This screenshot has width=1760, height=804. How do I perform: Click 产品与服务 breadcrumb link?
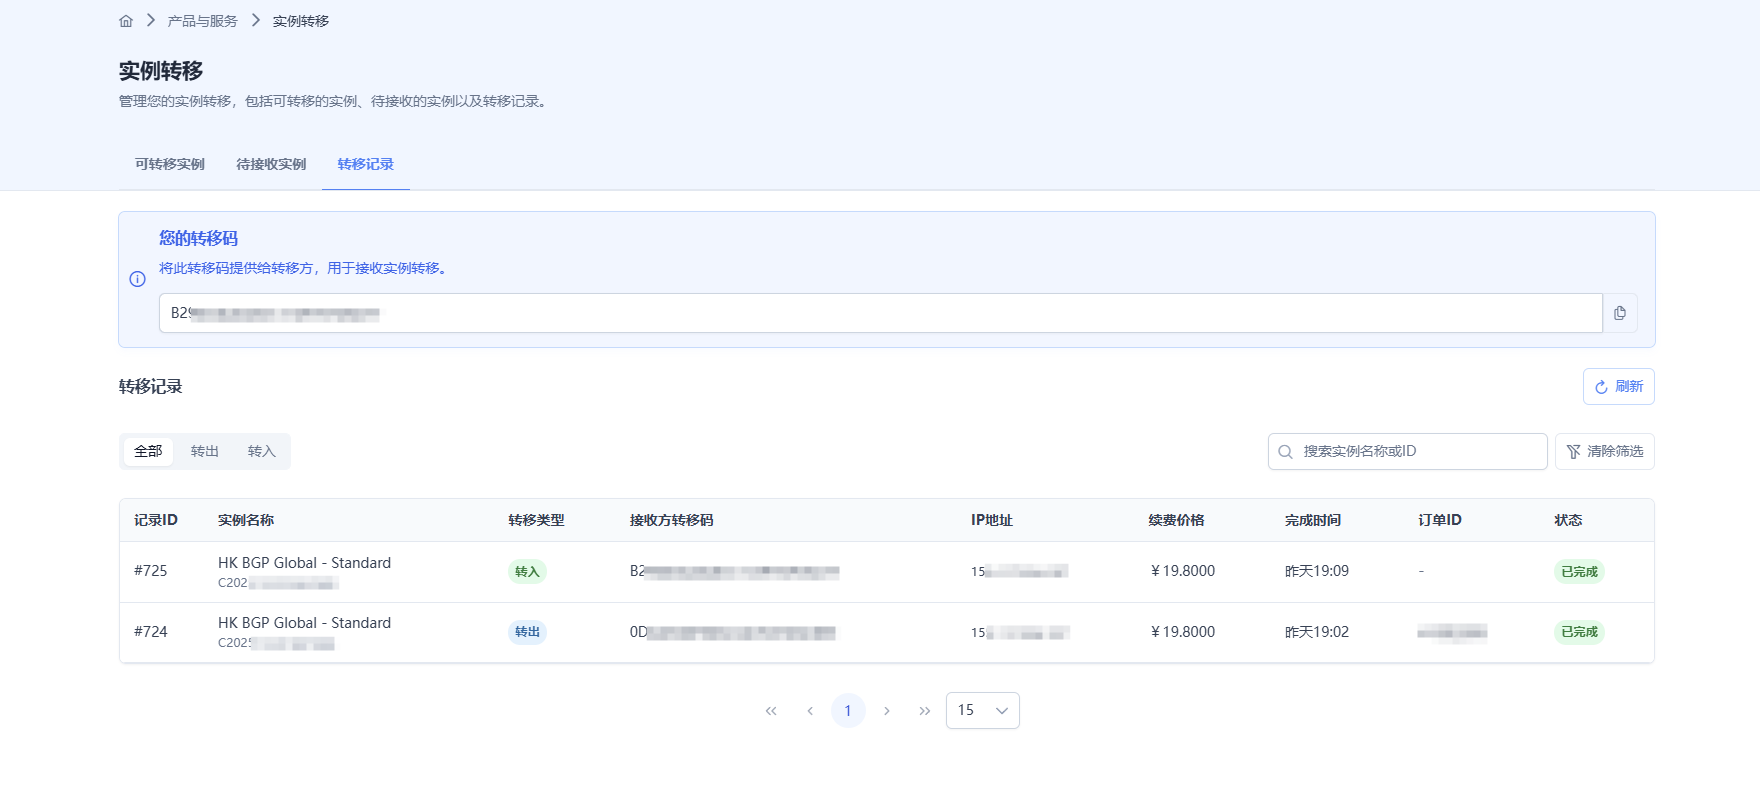203,21
